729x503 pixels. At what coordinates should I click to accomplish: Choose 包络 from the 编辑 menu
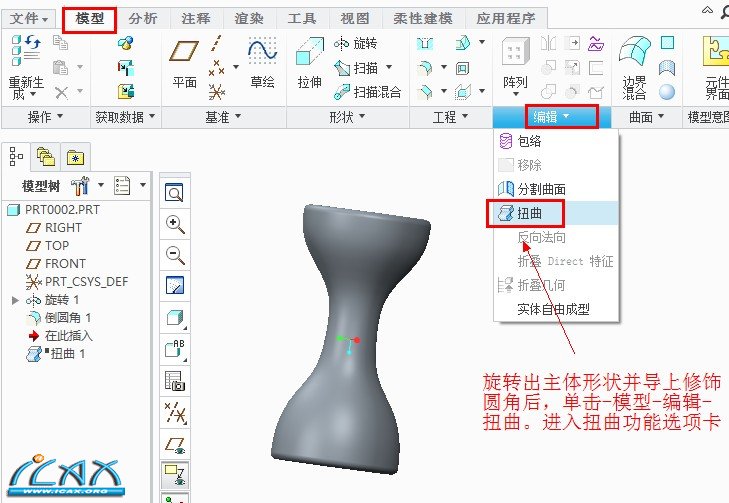tap(556, 141)
